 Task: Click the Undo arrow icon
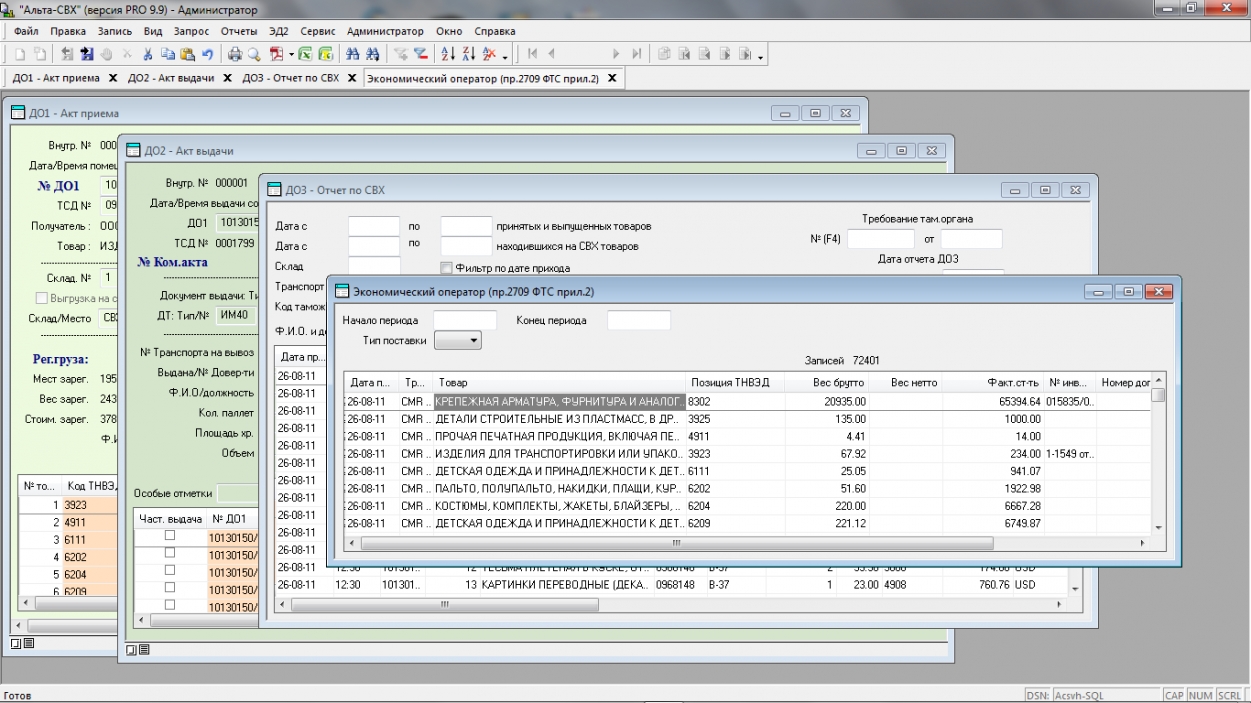click(x=207, y=55)
